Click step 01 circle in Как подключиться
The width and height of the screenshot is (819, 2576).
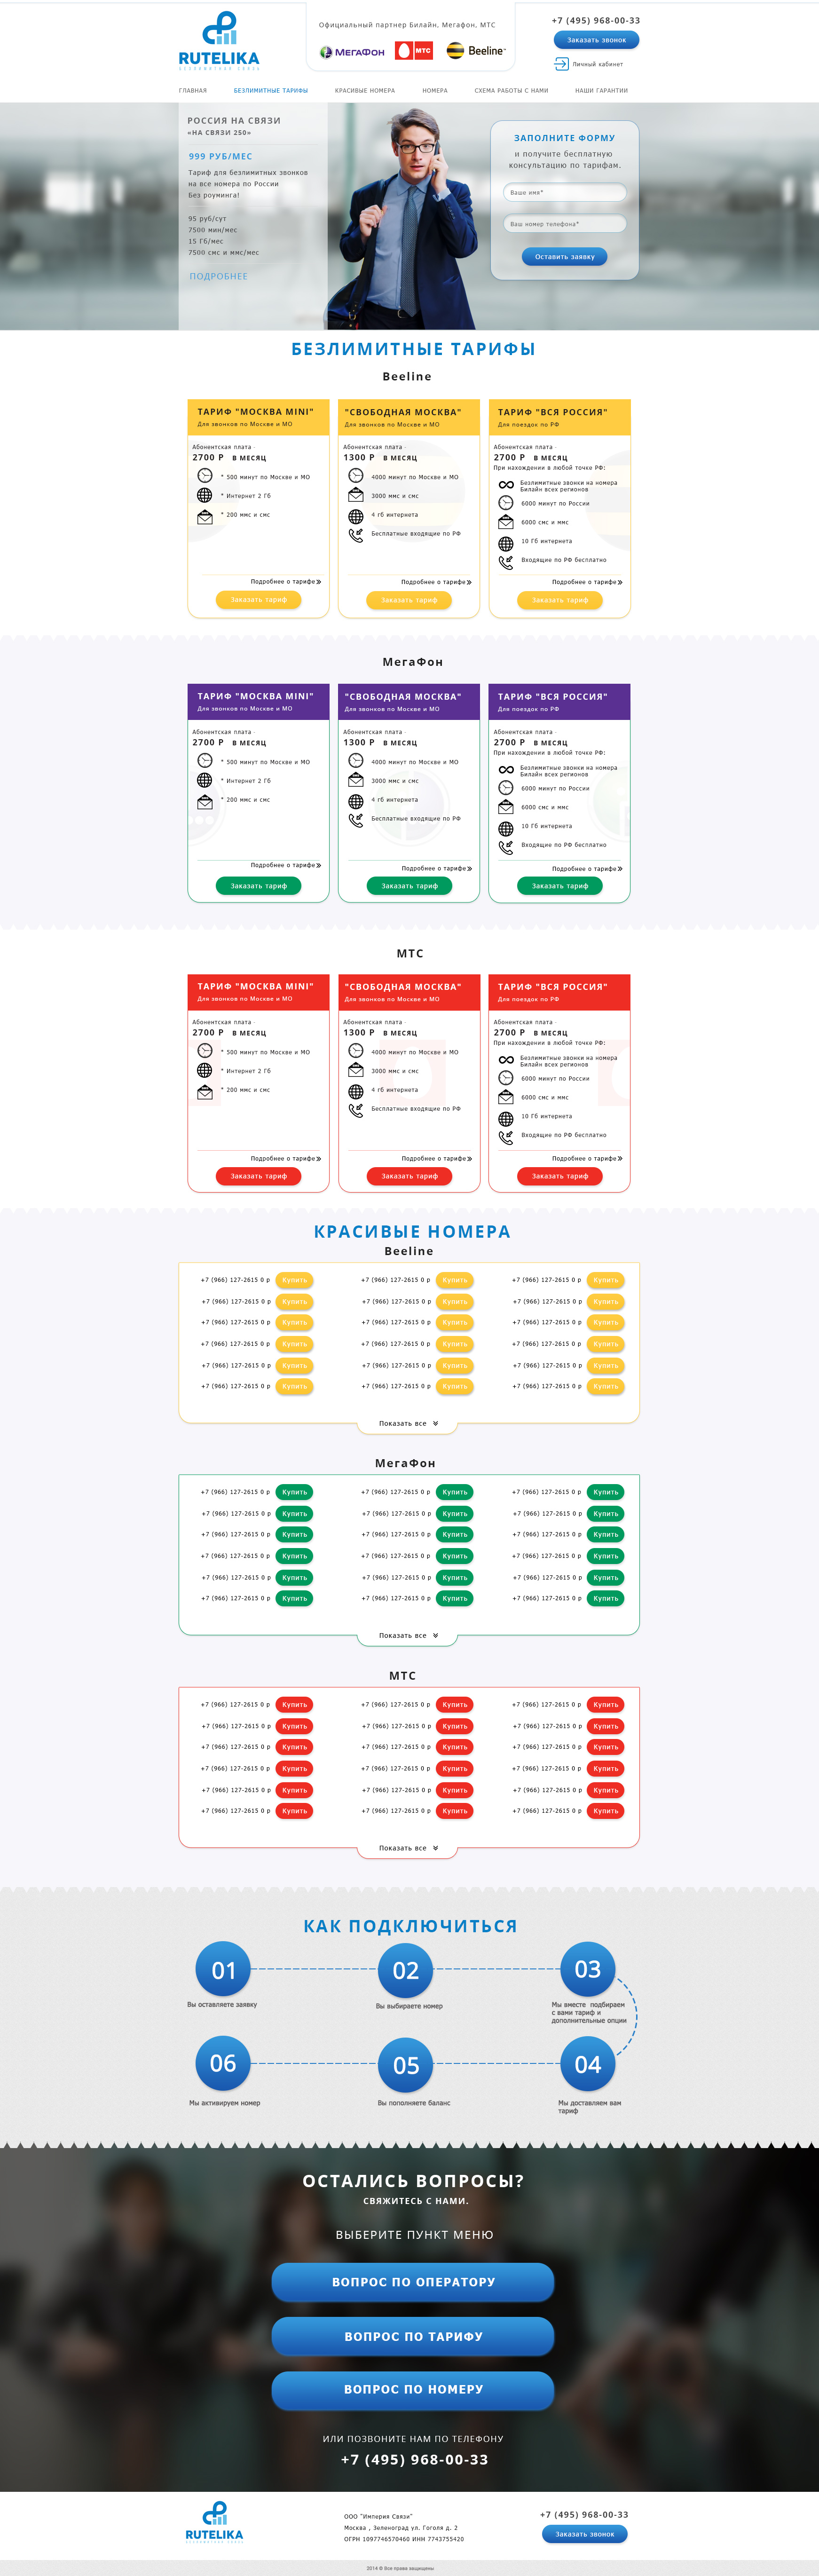pos(223,1970)
